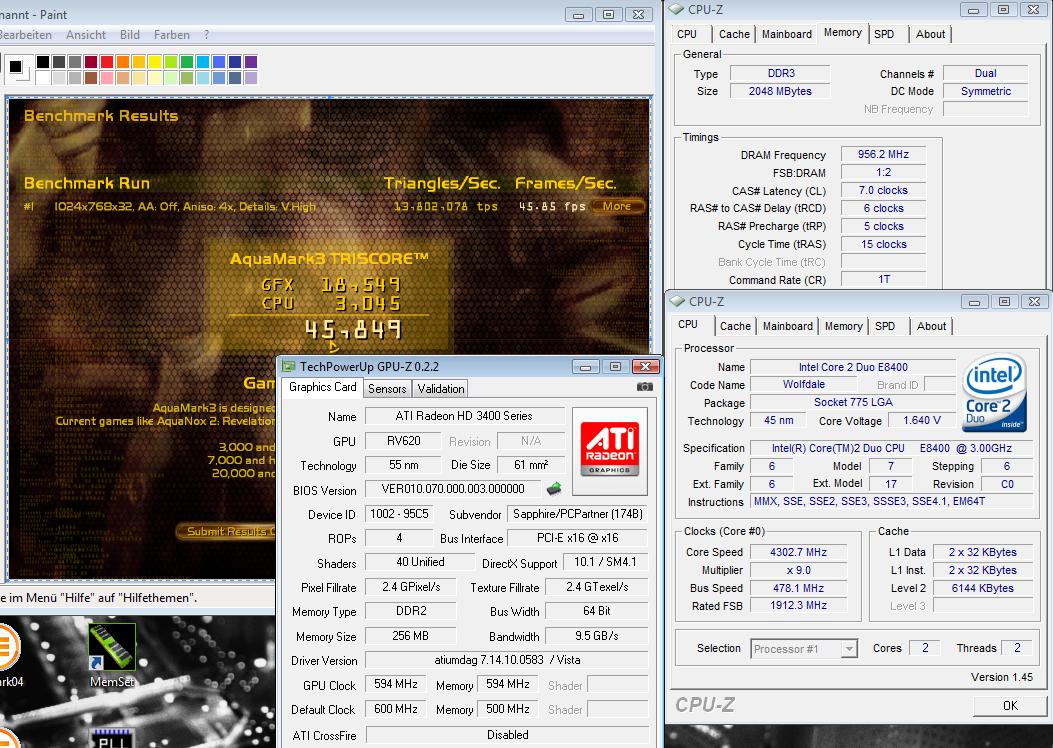Click the Device ID value 1002 - 95C5
1053x748 pixels.
coord(399,514)
